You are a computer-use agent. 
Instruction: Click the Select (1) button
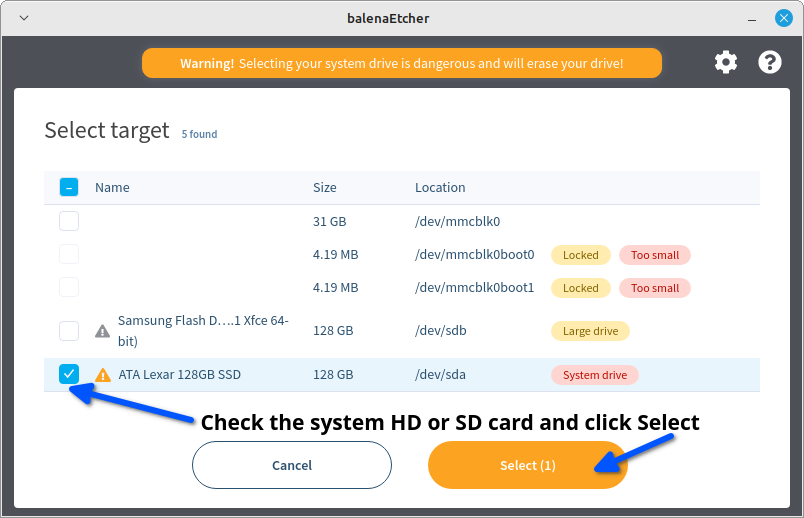point(528,465)
